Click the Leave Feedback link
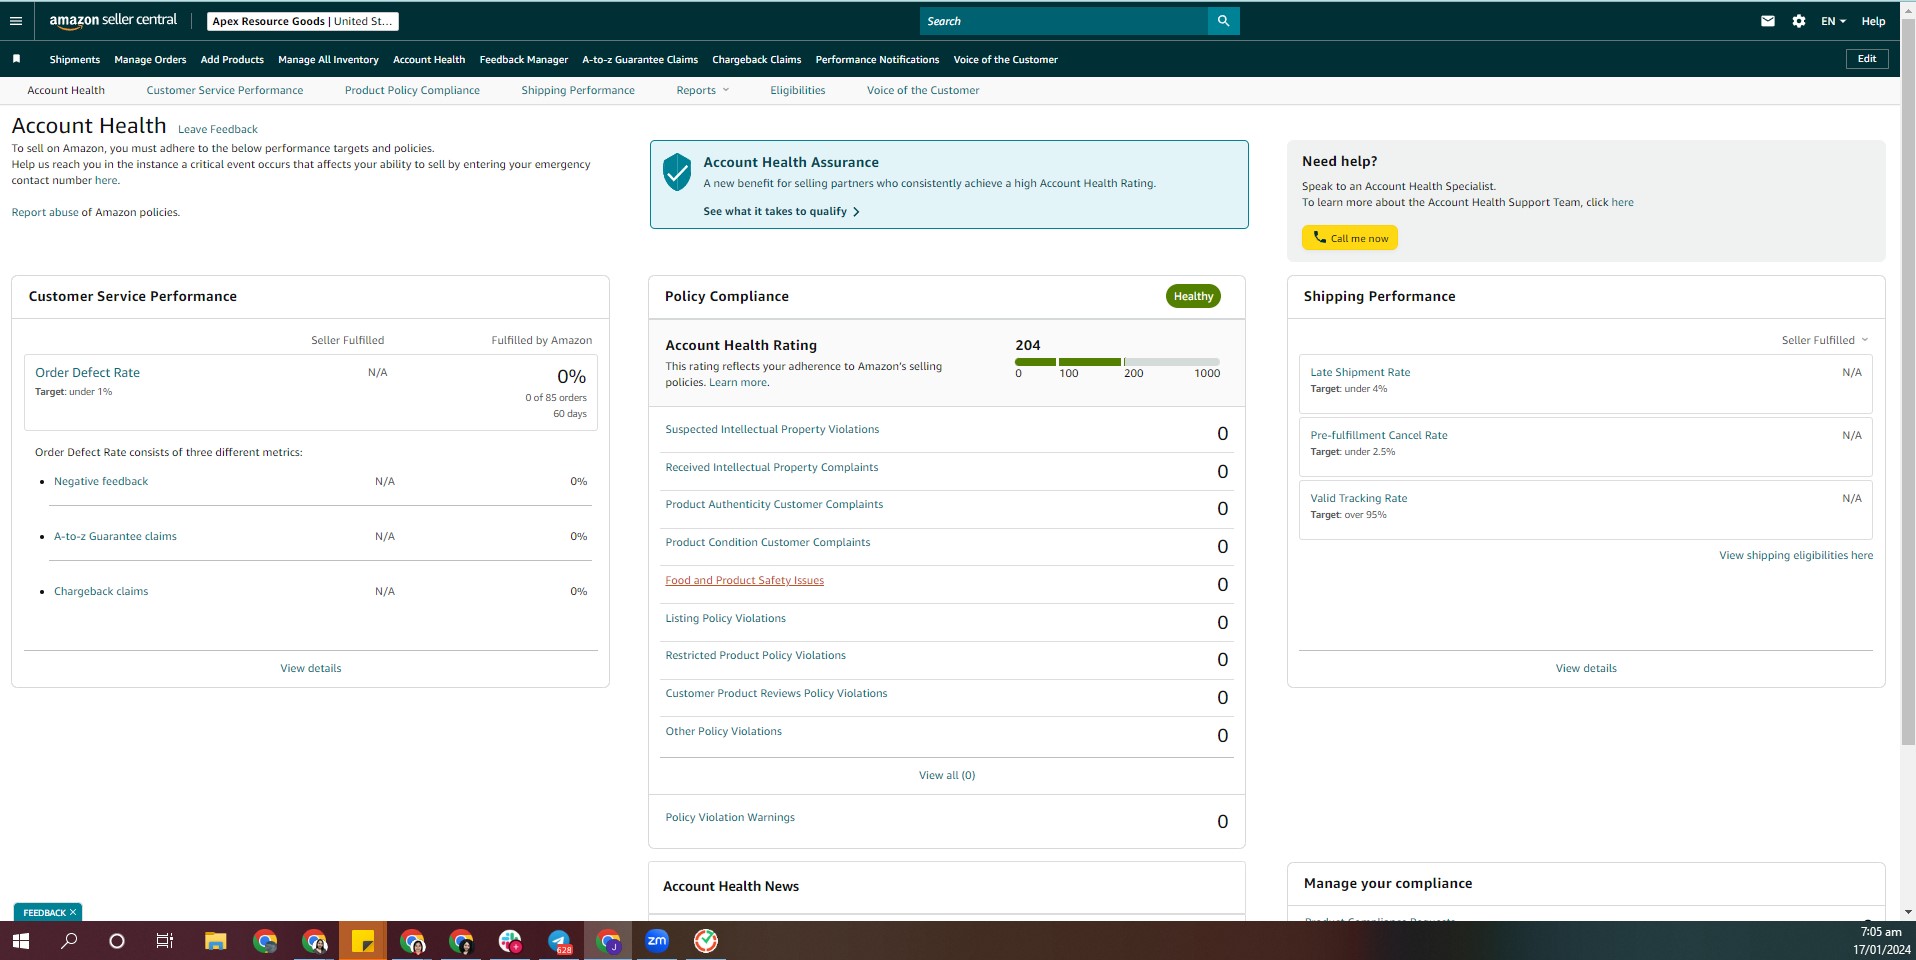Viewport: 1916px width, 960px height. pos(218,129)
